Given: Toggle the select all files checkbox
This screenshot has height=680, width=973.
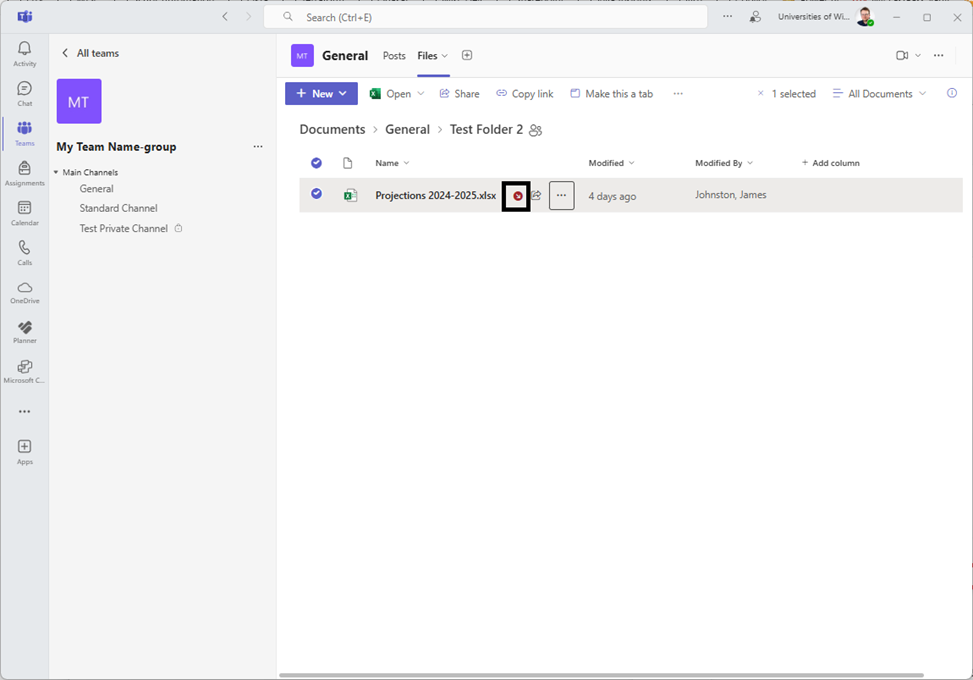Looking at the screenshot, I should click(316, 163).
